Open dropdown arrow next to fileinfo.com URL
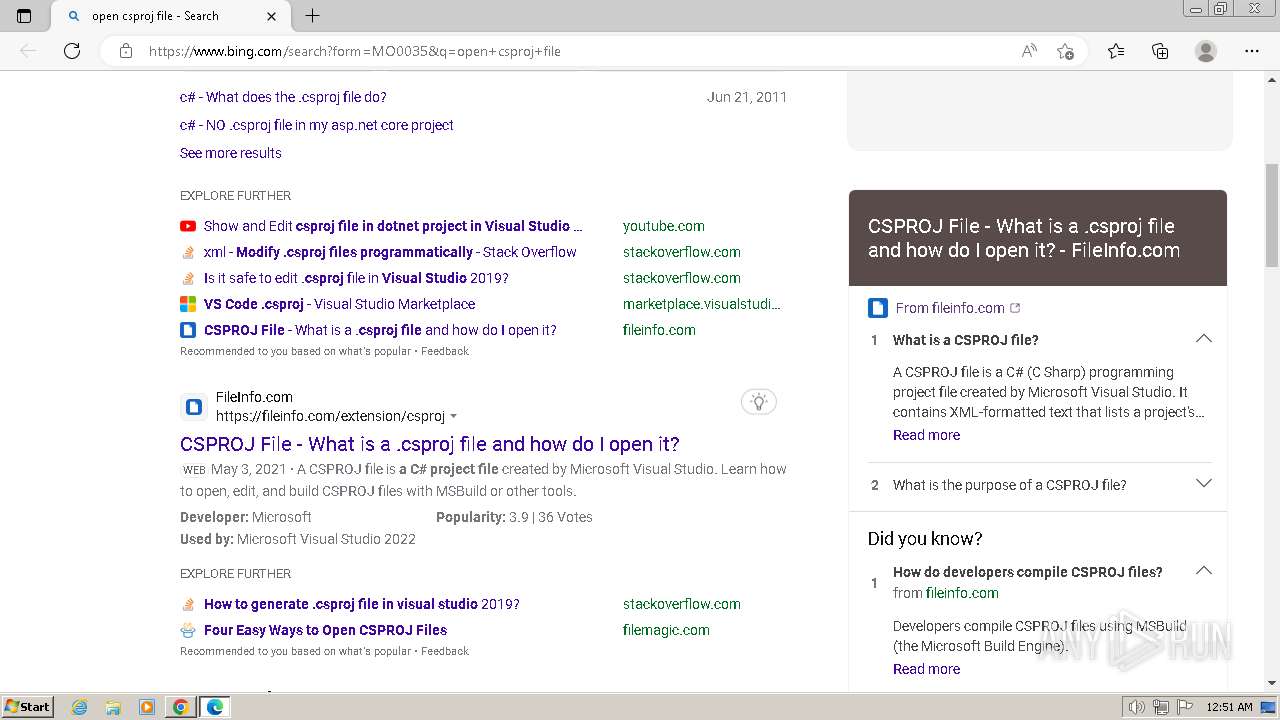1280x720 pixels. click(x=453, y=416)
